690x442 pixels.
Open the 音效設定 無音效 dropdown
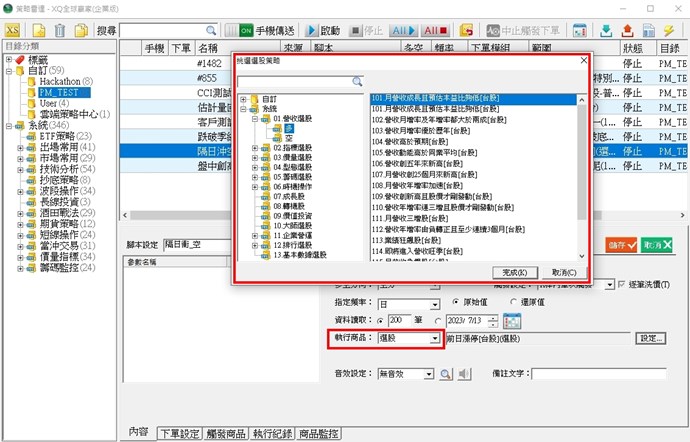(429, 374)
